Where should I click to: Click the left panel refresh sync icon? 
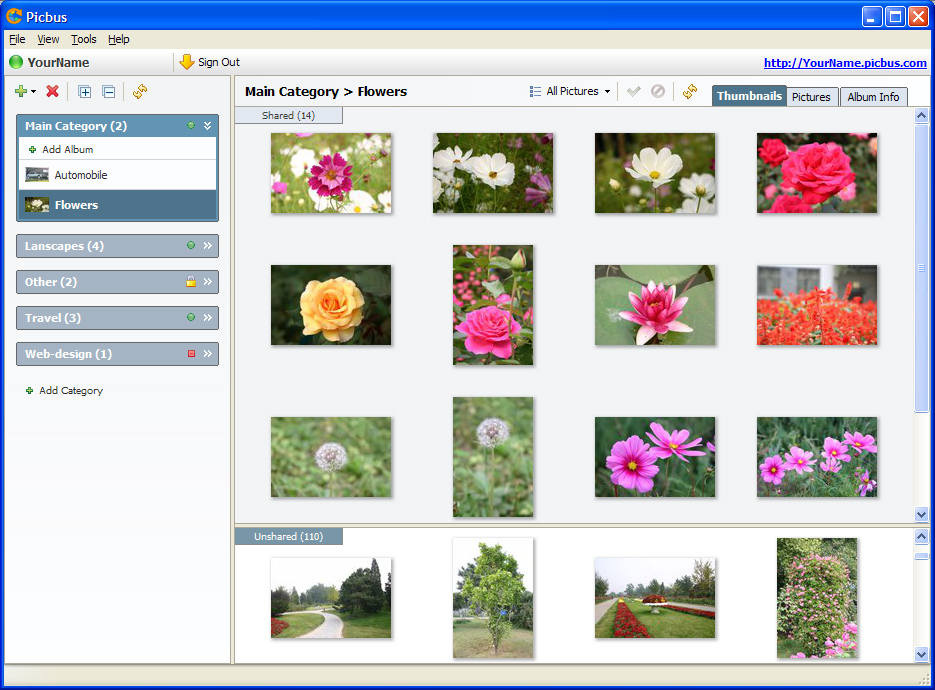[x=140, y=91]
